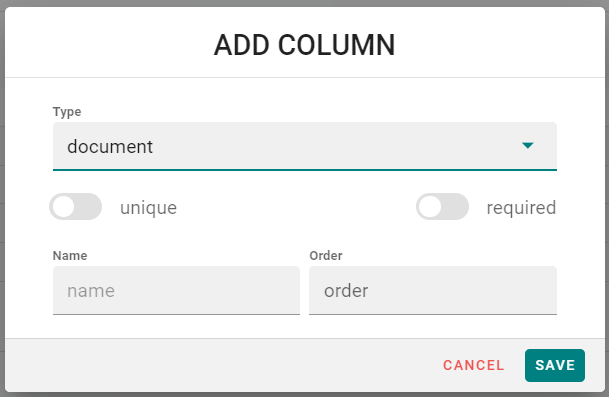Focus the Order input field
609x397 pixels.
pos(433,291)
